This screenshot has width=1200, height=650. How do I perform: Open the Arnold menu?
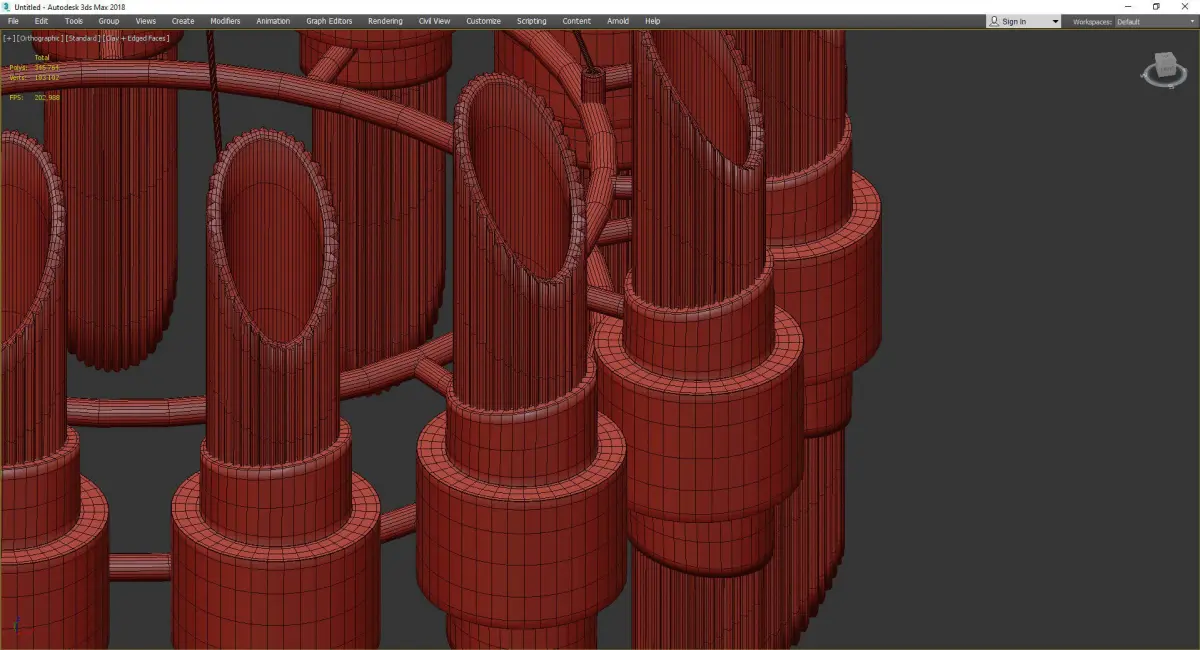point(618,21)
